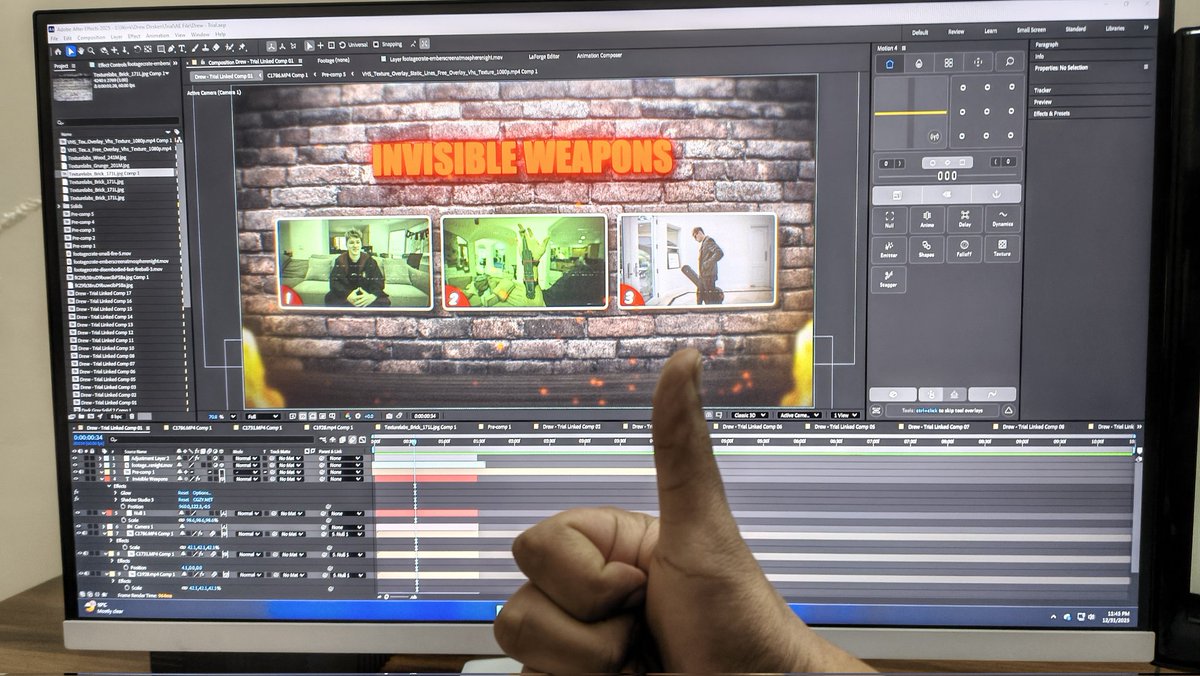Open blending Mode dropdown for Adjustment Layer 2
The width and height of the screenshot is (1200, 676).
point(246,458)
